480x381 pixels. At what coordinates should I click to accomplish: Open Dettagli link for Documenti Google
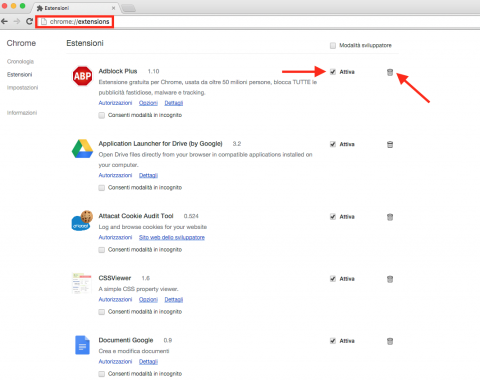point(148,361)
